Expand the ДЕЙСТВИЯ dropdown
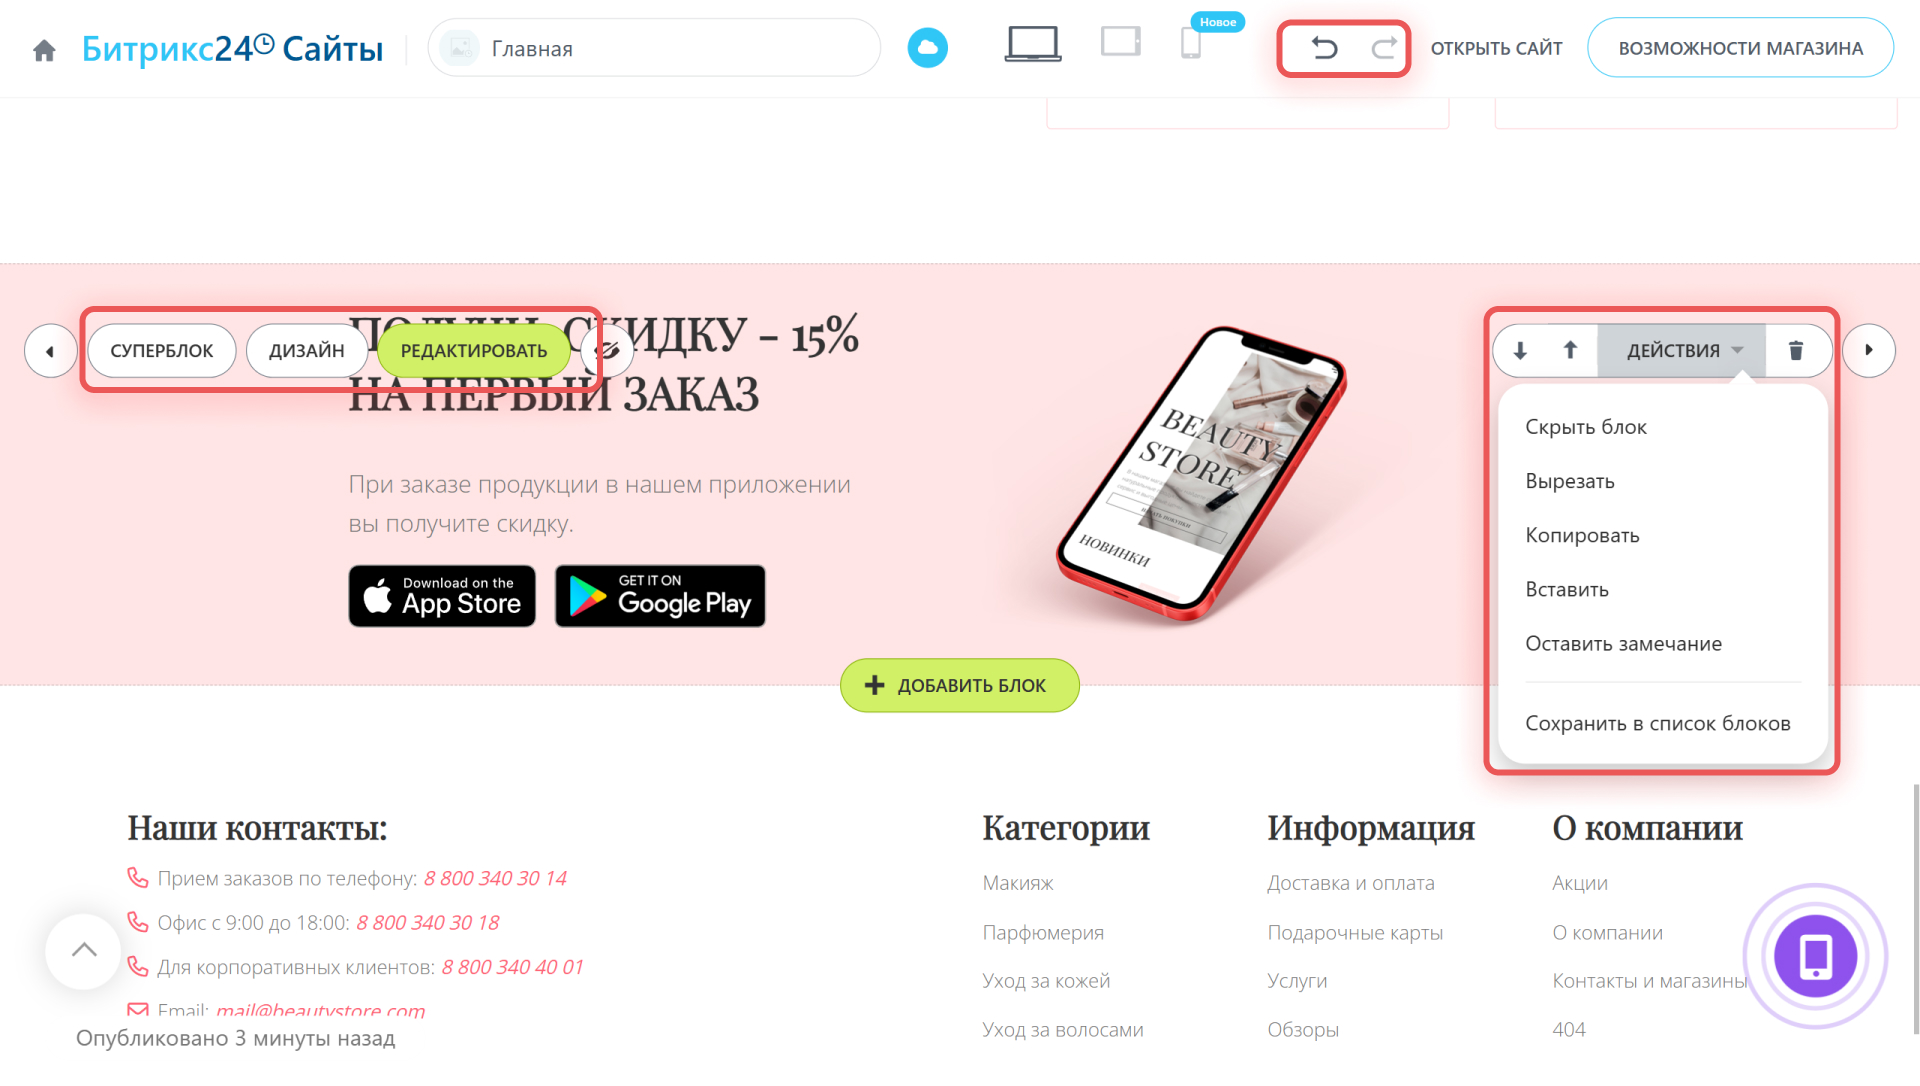The width and height of the screenshot is (1920, 1086). click(1682, 351)
